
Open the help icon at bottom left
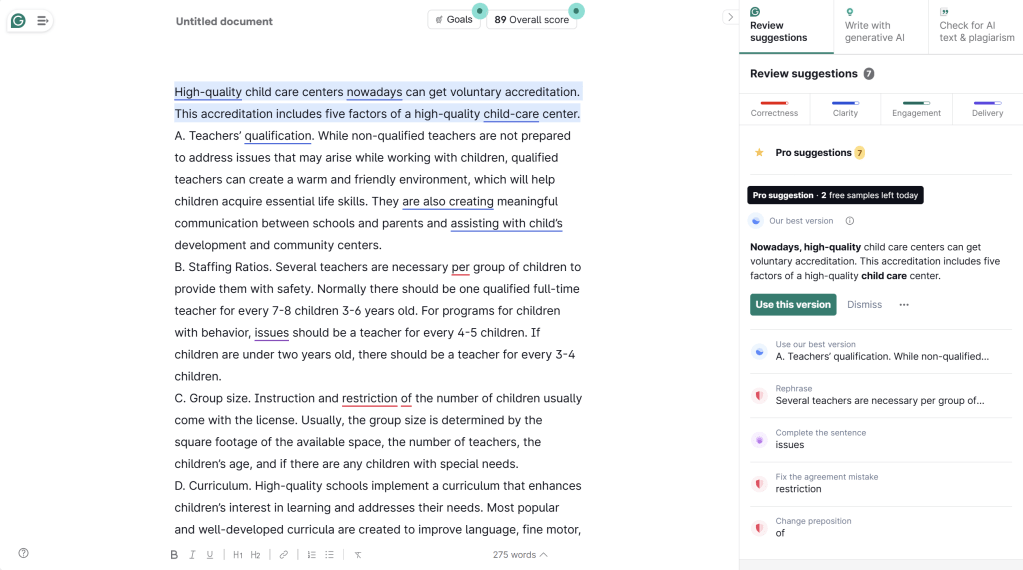(x=23, y=553)
